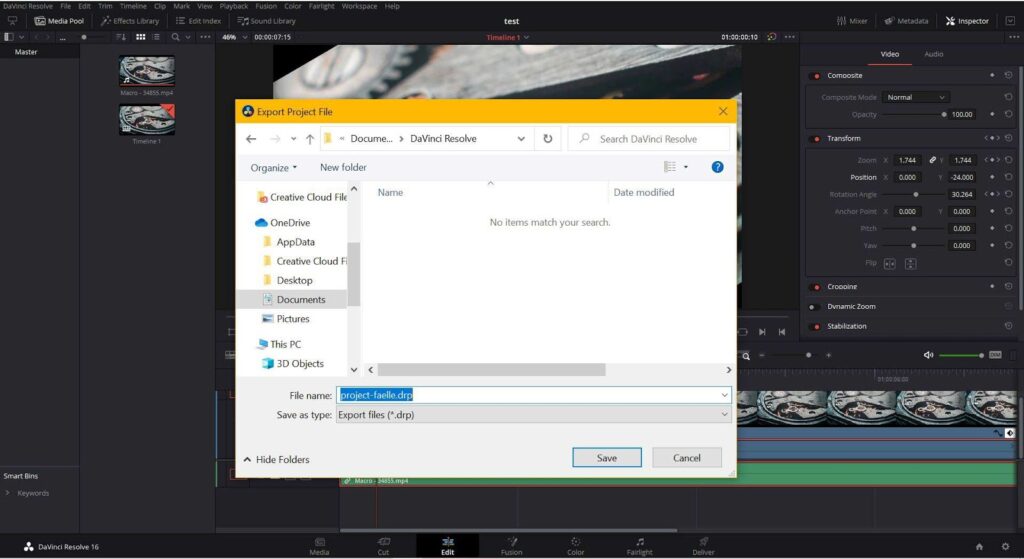1024x559 pixels.
Task: Collapse the Hide Folders expander
Action: pos(276,459)
